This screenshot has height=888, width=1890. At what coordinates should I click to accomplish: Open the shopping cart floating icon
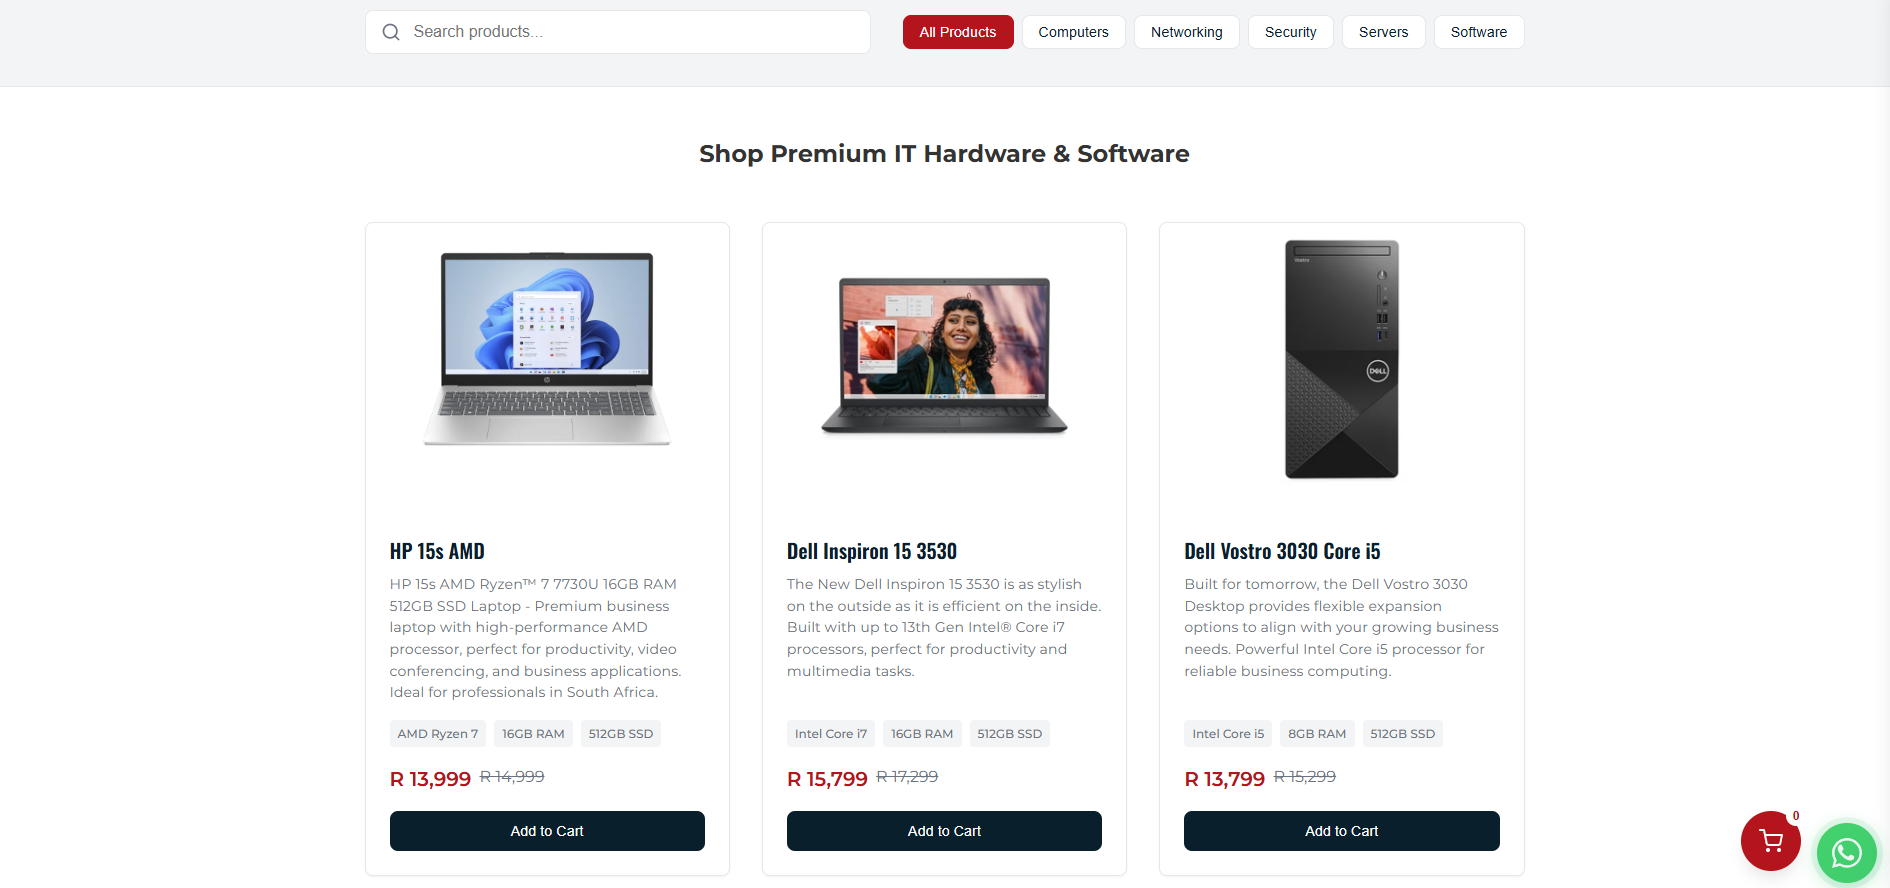(1770, 841)
